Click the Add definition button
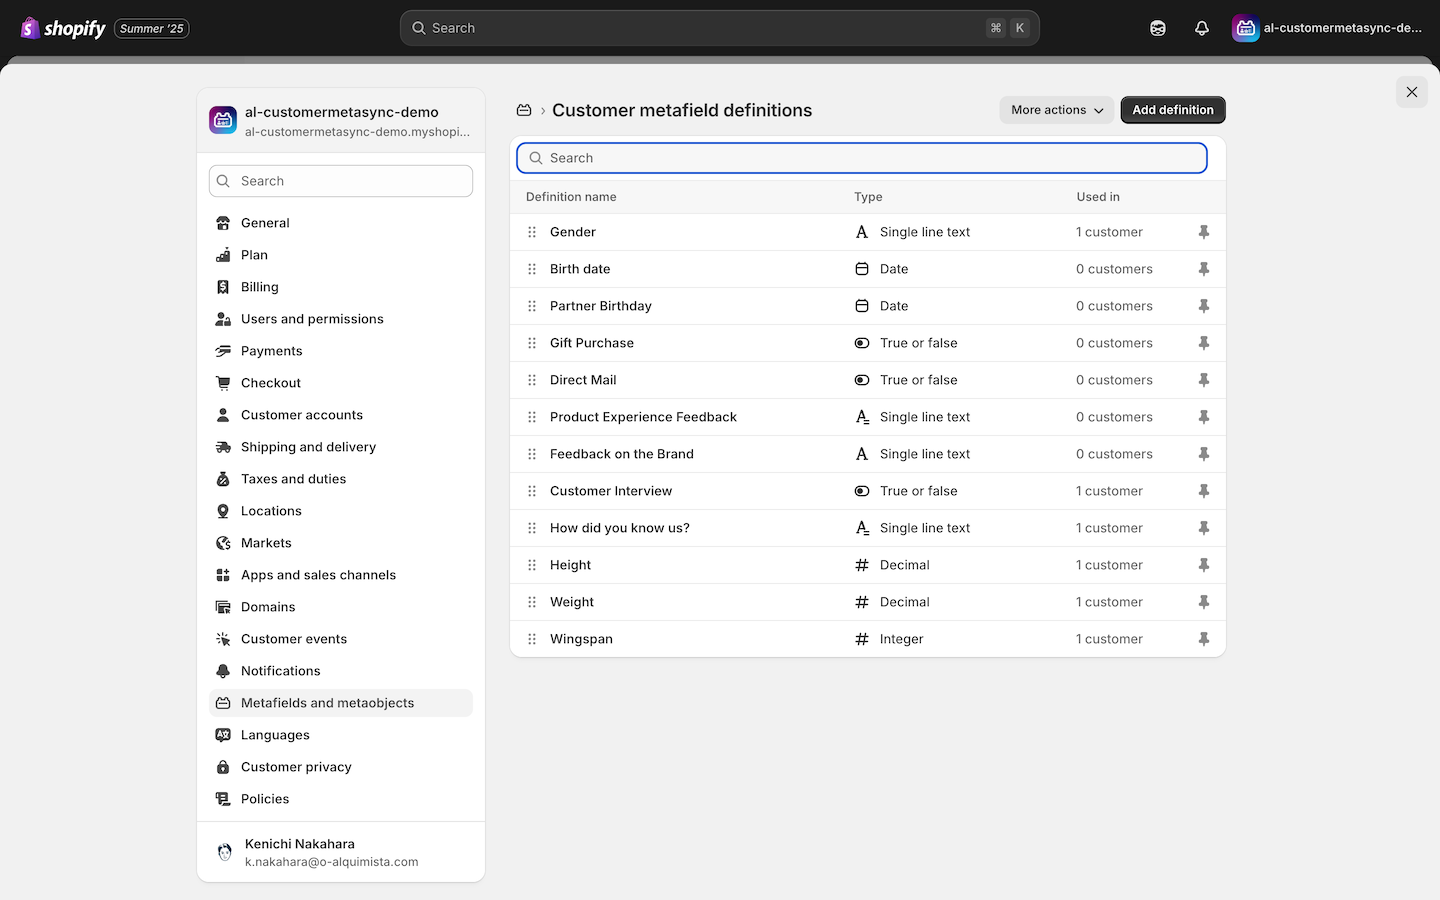This screenshot has height=900, width=1440. [1173, 110]
